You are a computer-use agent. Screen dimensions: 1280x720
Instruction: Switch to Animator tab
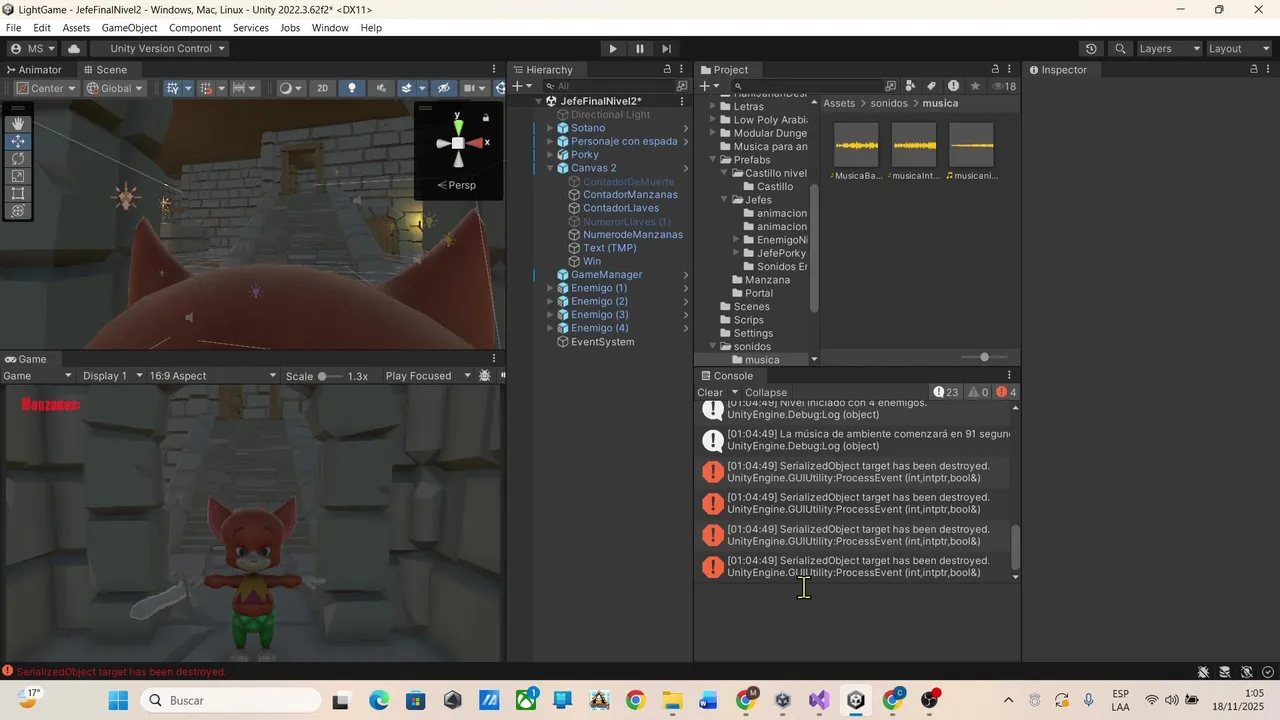tap(33, 70)
